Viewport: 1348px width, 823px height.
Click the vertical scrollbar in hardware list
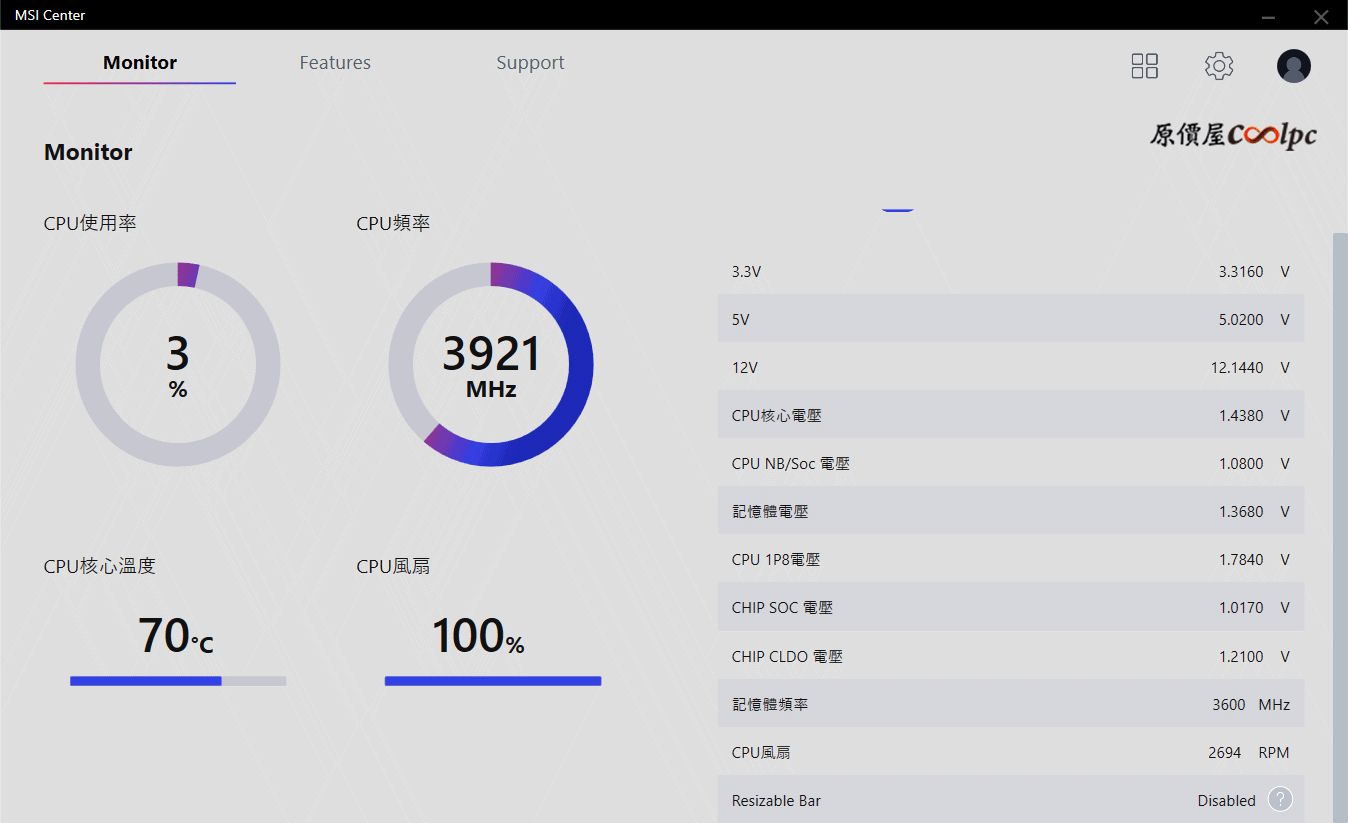tap(1340, 500)
